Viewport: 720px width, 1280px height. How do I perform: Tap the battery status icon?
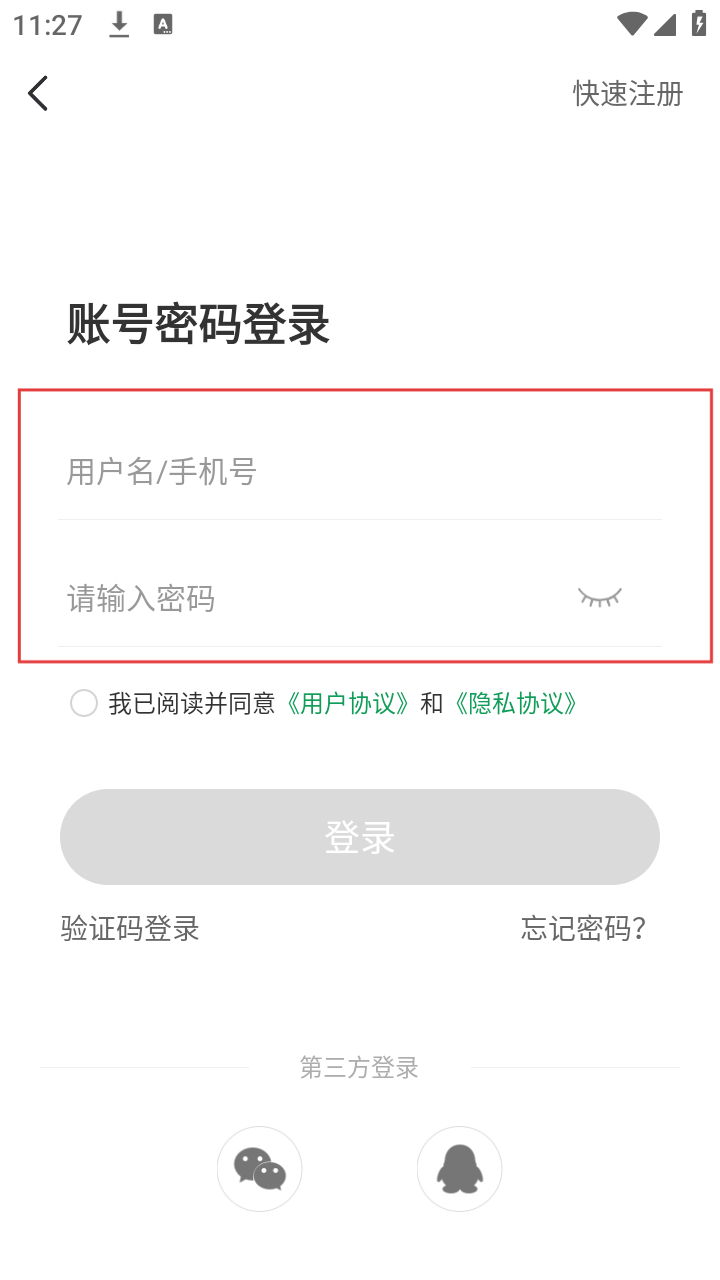699,24
